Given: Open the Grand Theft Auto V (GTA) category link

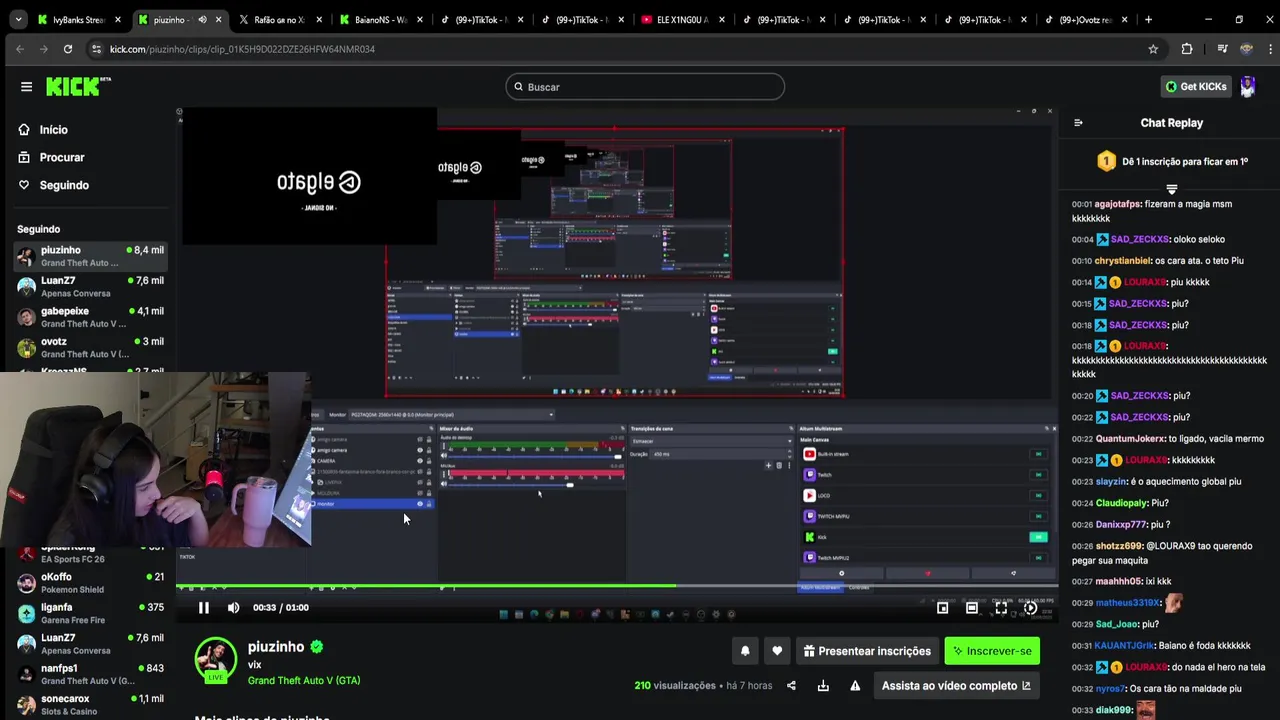Looking at the screenshot, I should point(304,681).
